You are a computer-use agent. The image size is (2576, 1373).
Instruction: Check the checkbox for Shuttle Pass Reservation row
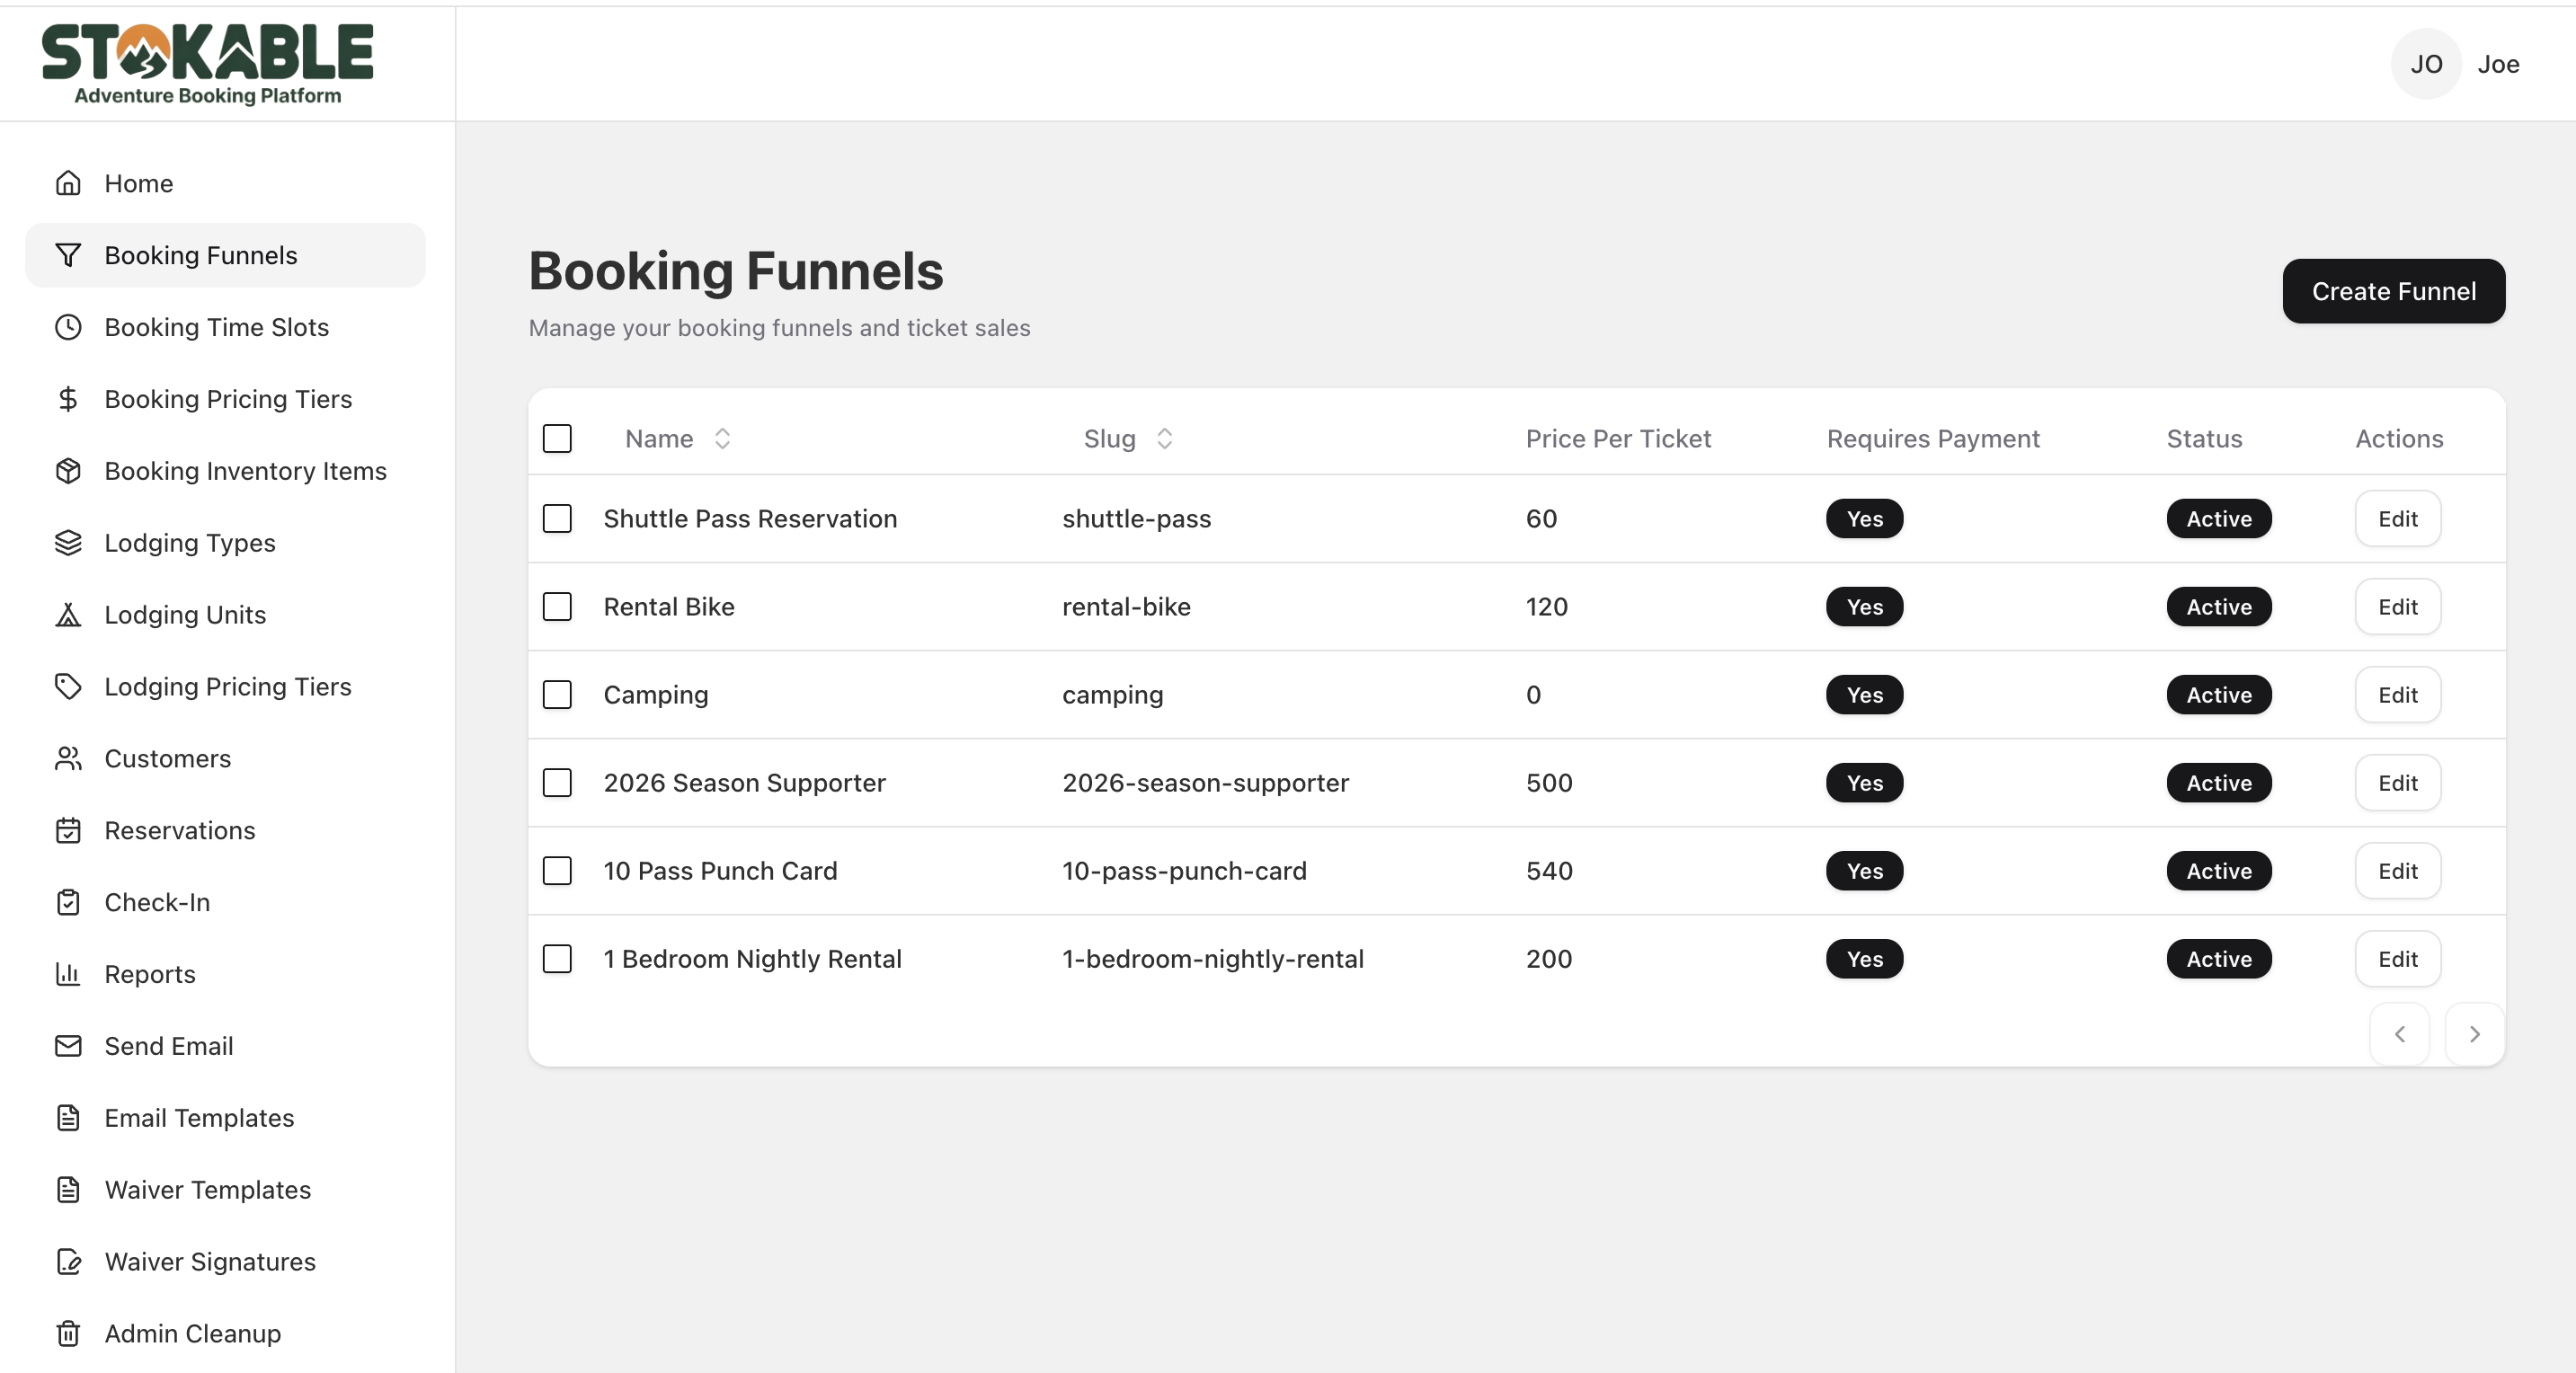(x=557, y=519)
